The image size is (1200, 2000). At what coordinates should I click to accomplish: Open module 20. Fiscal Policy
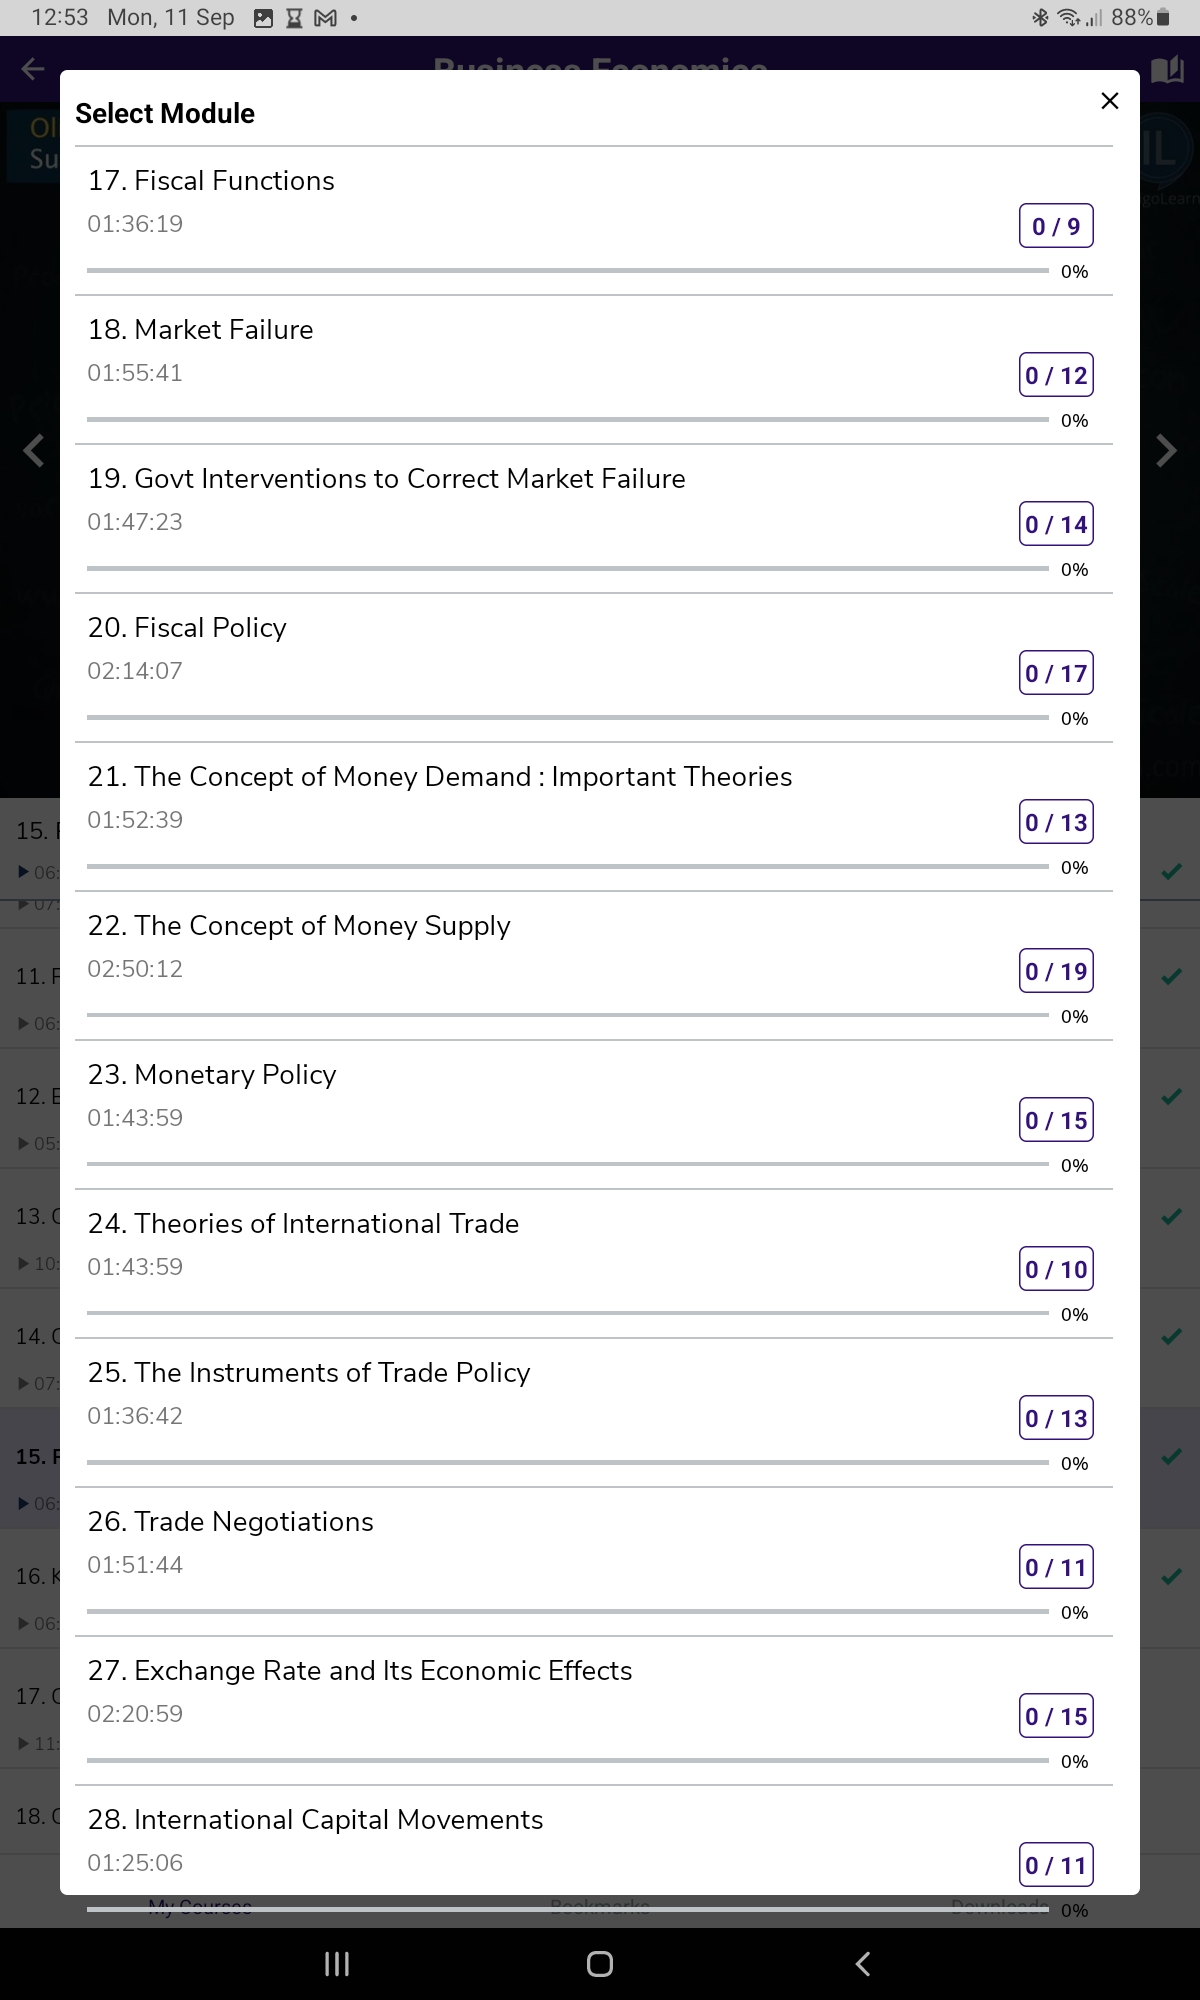(x=187, y=628)
